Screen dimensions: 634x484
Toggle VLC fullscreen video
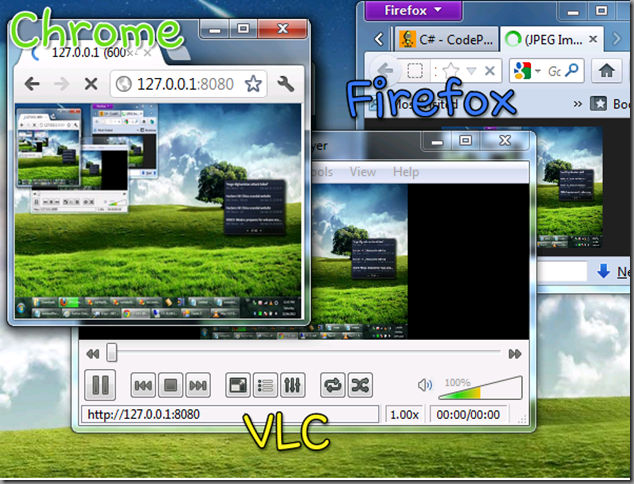(x=237, y=385)
